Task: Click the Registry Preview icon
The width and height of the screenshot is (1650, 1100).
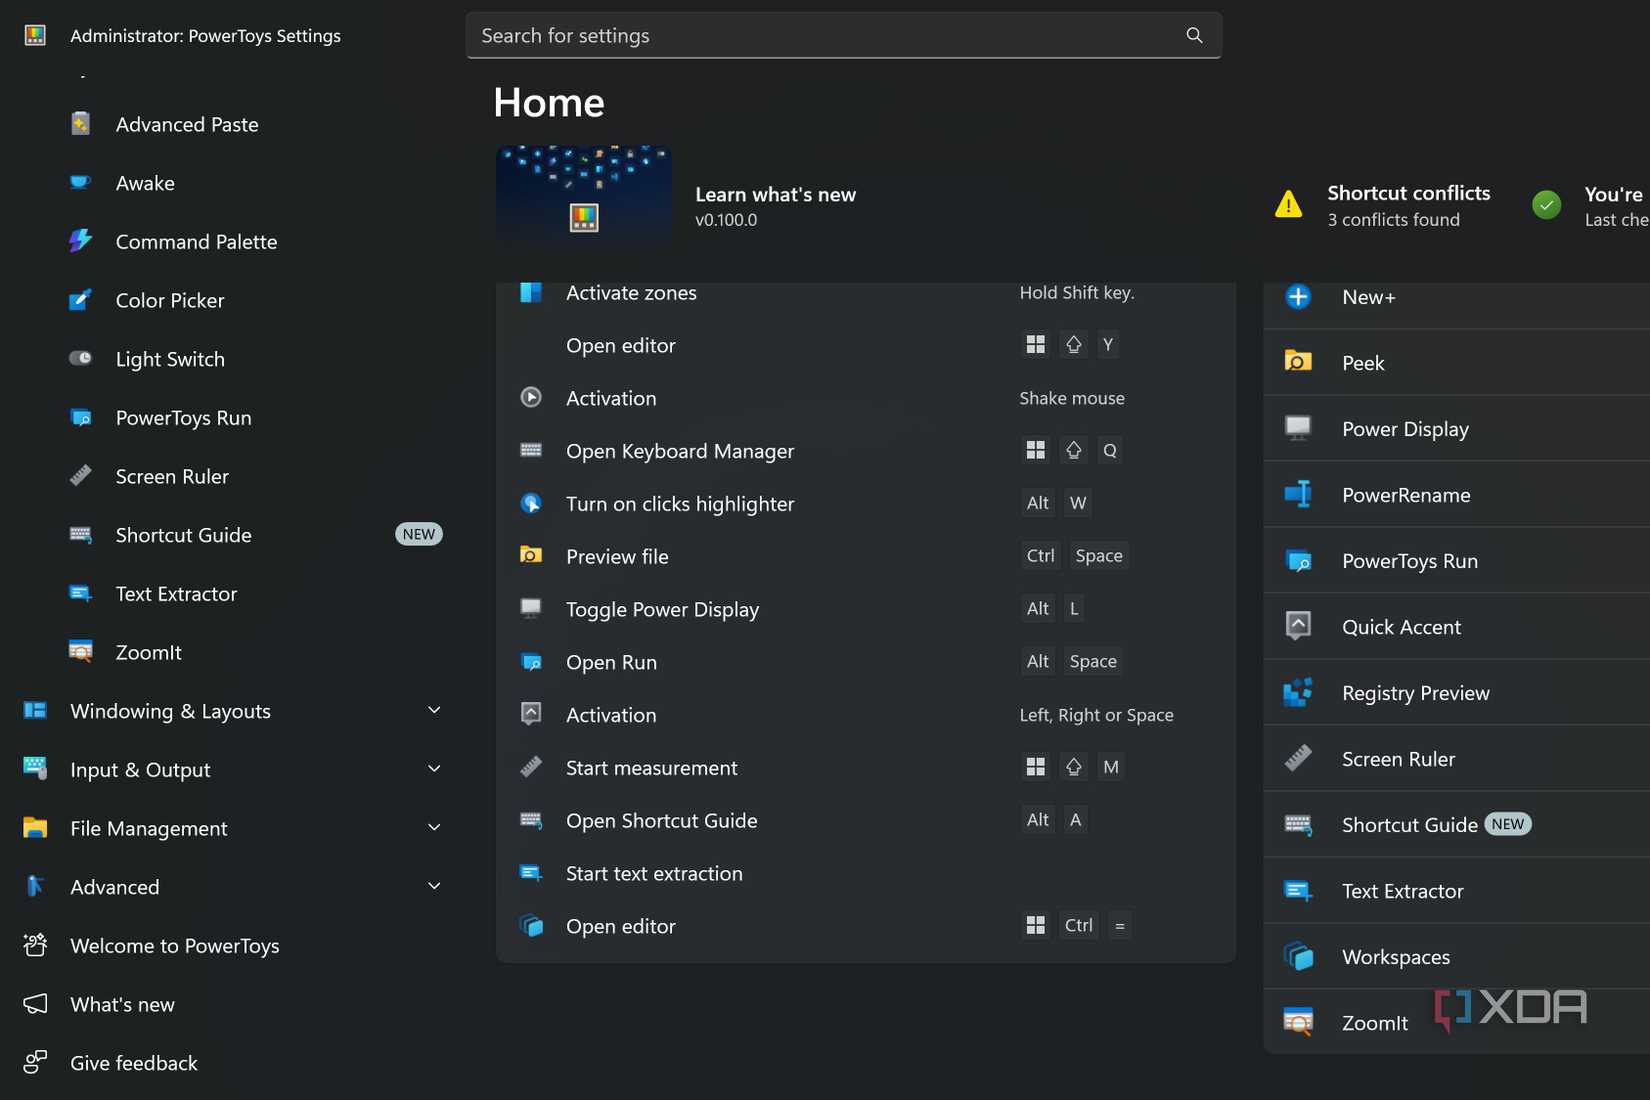Action: [1298, 692]
